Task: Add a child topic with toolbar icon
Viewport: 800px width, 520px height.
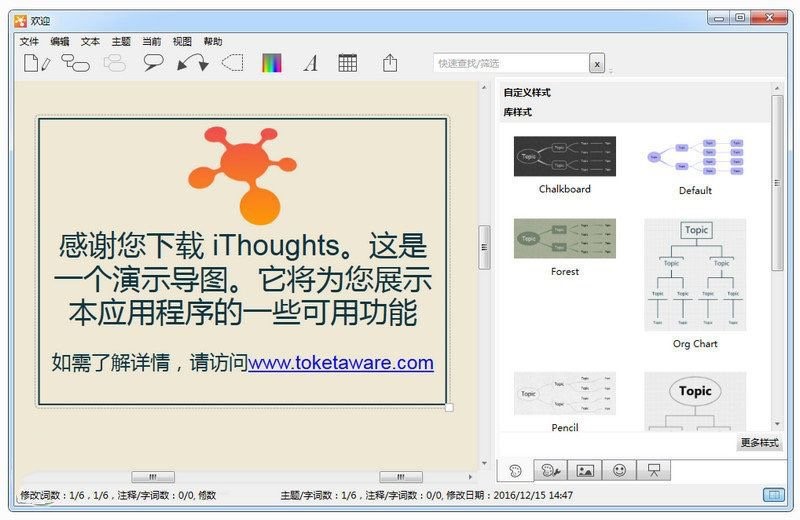Action: [75, 64]
